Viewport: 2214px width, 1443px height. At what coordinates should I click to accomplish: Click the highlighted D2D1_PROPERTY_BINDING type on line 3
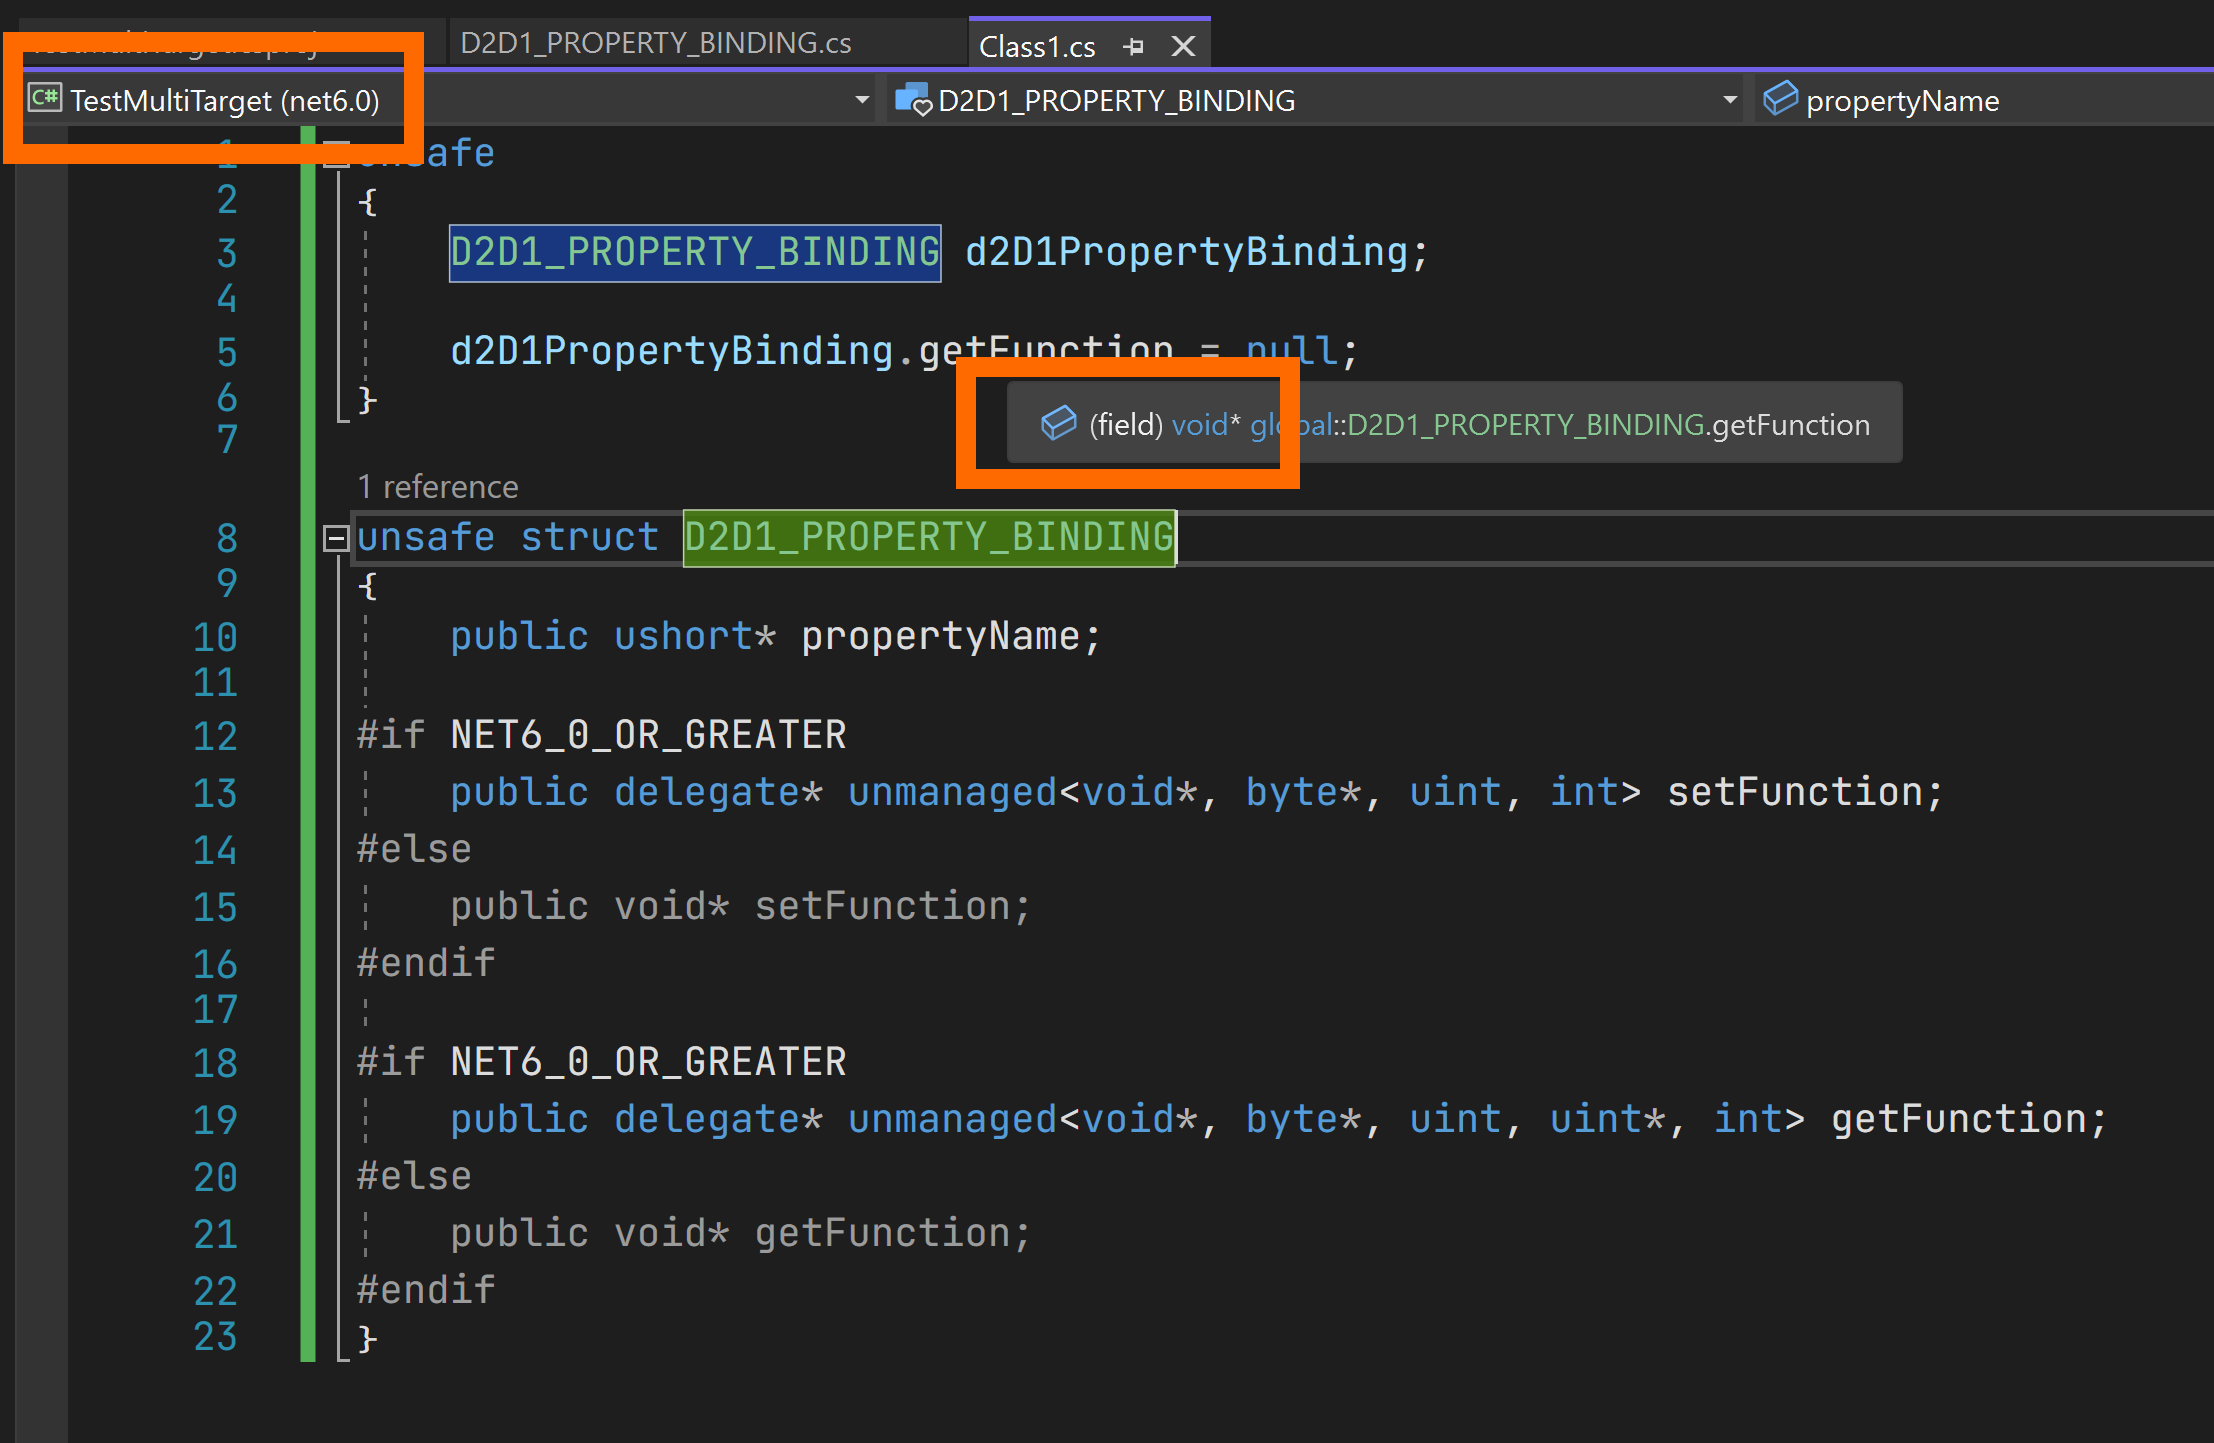coord(695,253)
